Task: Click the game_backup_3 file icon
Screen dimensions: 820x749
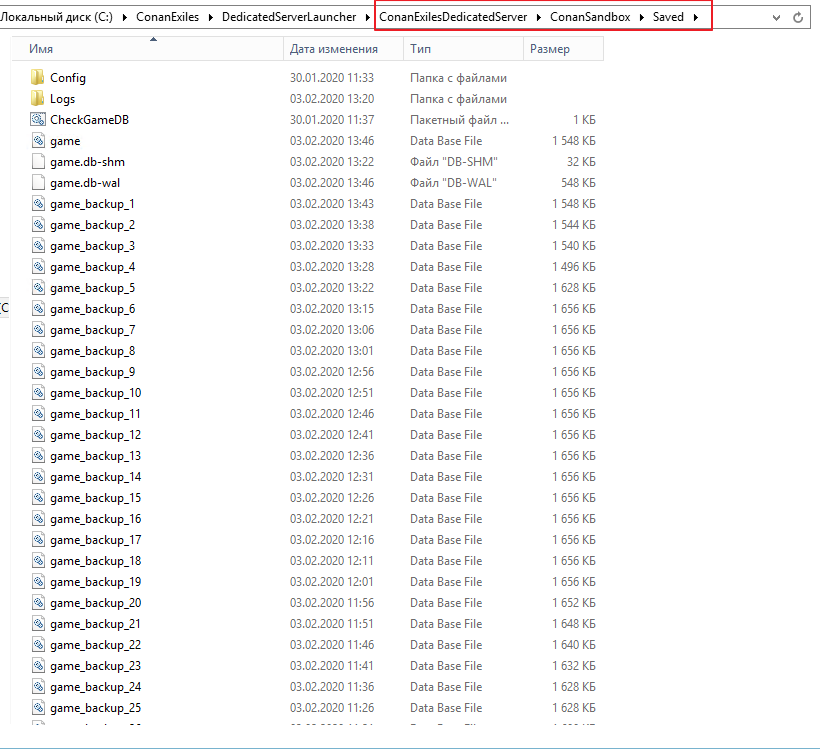Action: (x=38, y=246)
